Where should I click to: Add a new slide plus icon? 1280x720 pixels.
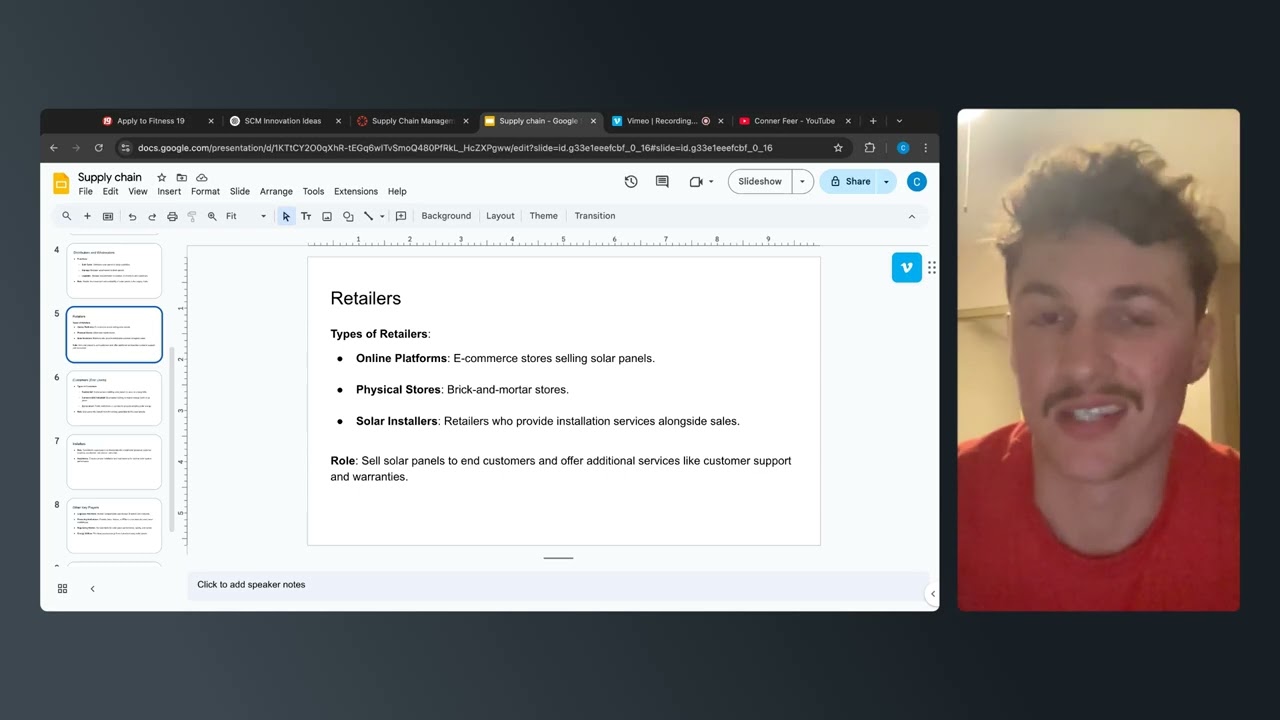[87, 216]
